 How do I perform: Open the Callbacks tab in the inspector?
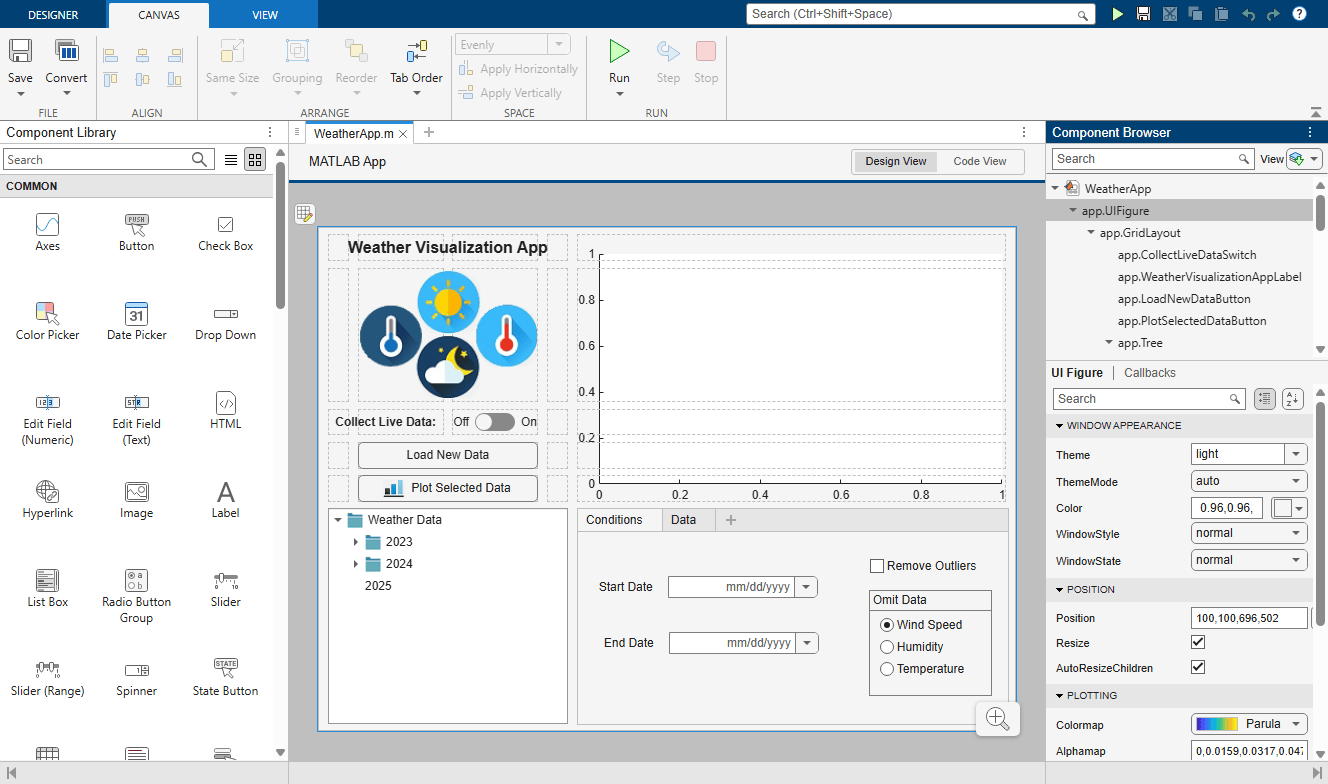(x=1150, y=373)
